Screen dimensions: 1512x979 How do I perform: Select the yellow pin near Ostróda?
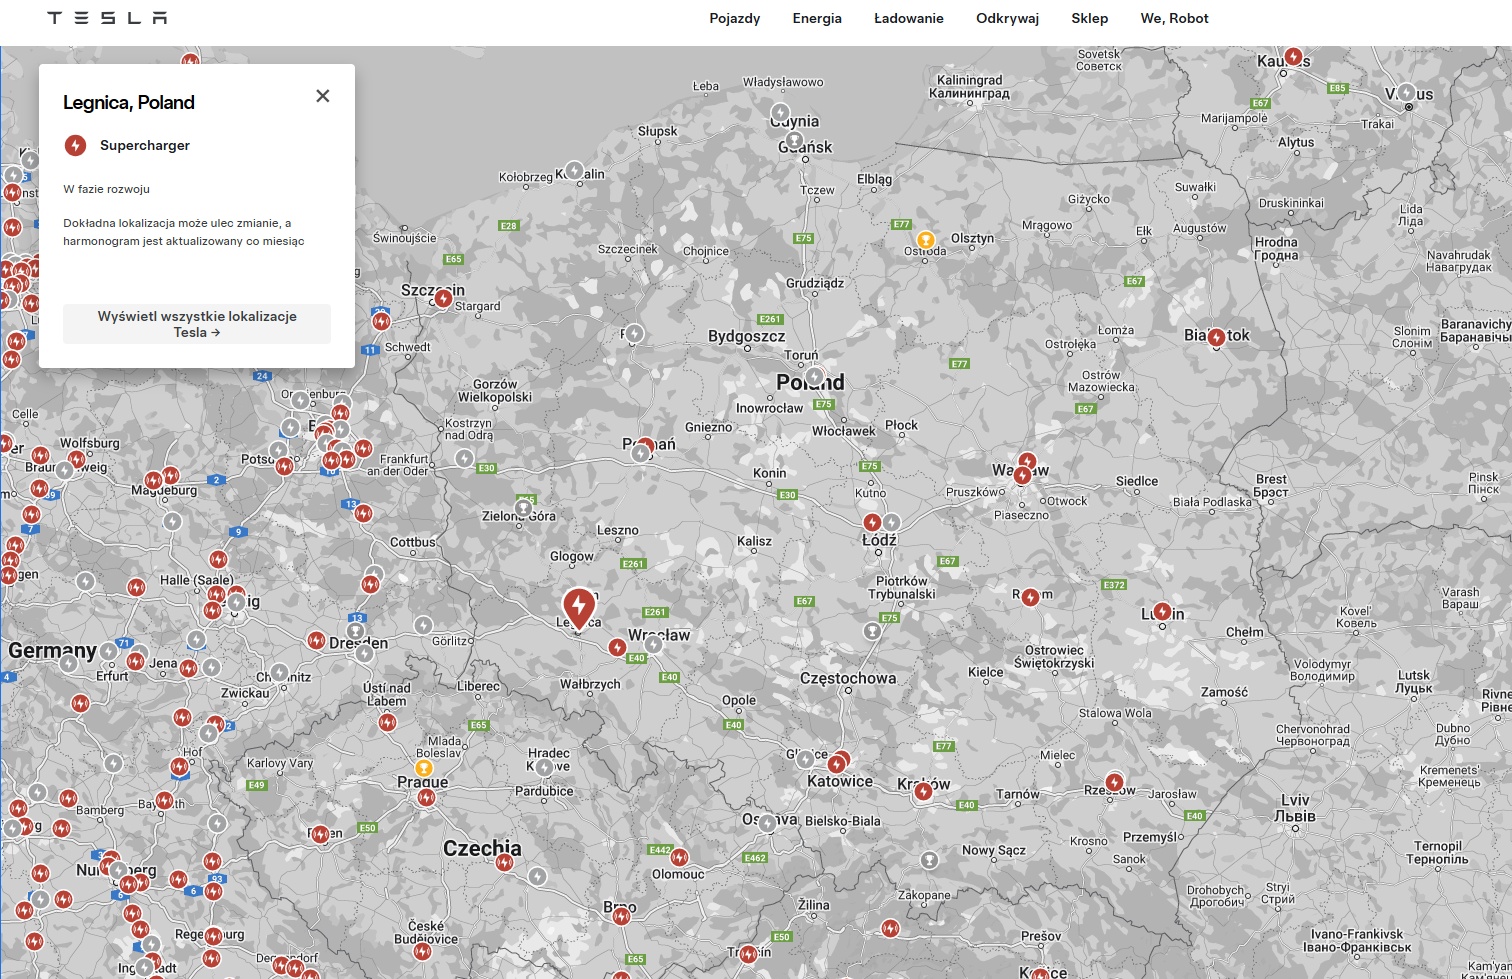click(926, 240)
